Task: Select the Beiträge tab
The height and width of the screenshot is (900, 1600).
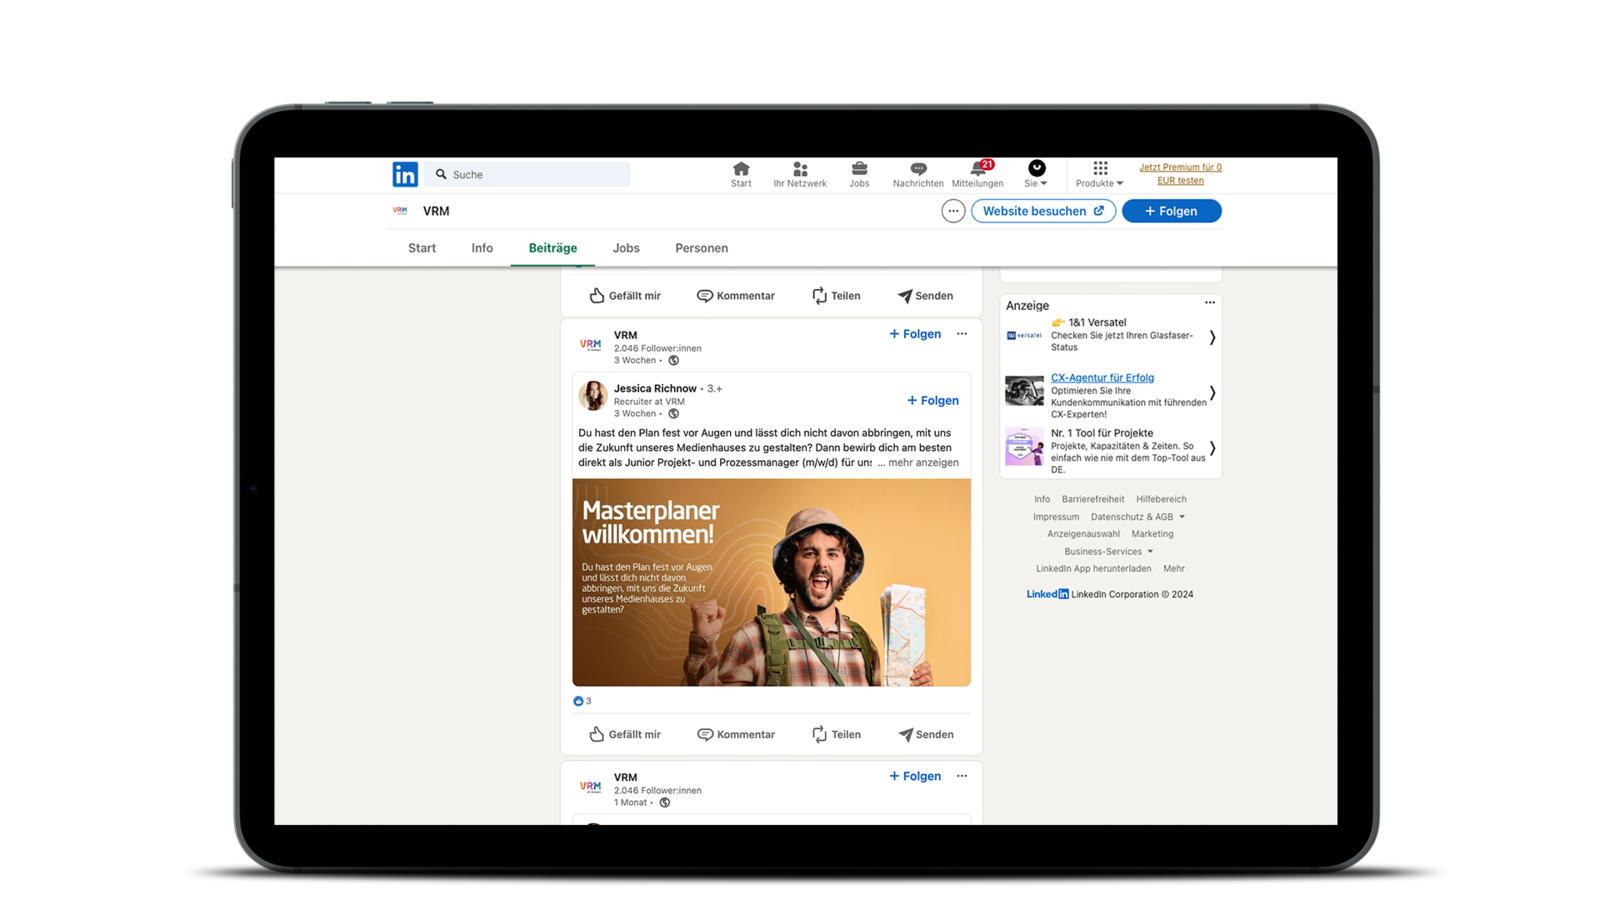Action: tap(553, 248)
